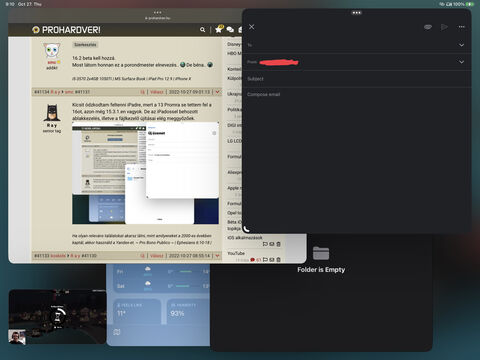Click the trash icon next to iOS alkalmazások
The height and width of the screenshot is (360, 480).
tap(278, 244)
